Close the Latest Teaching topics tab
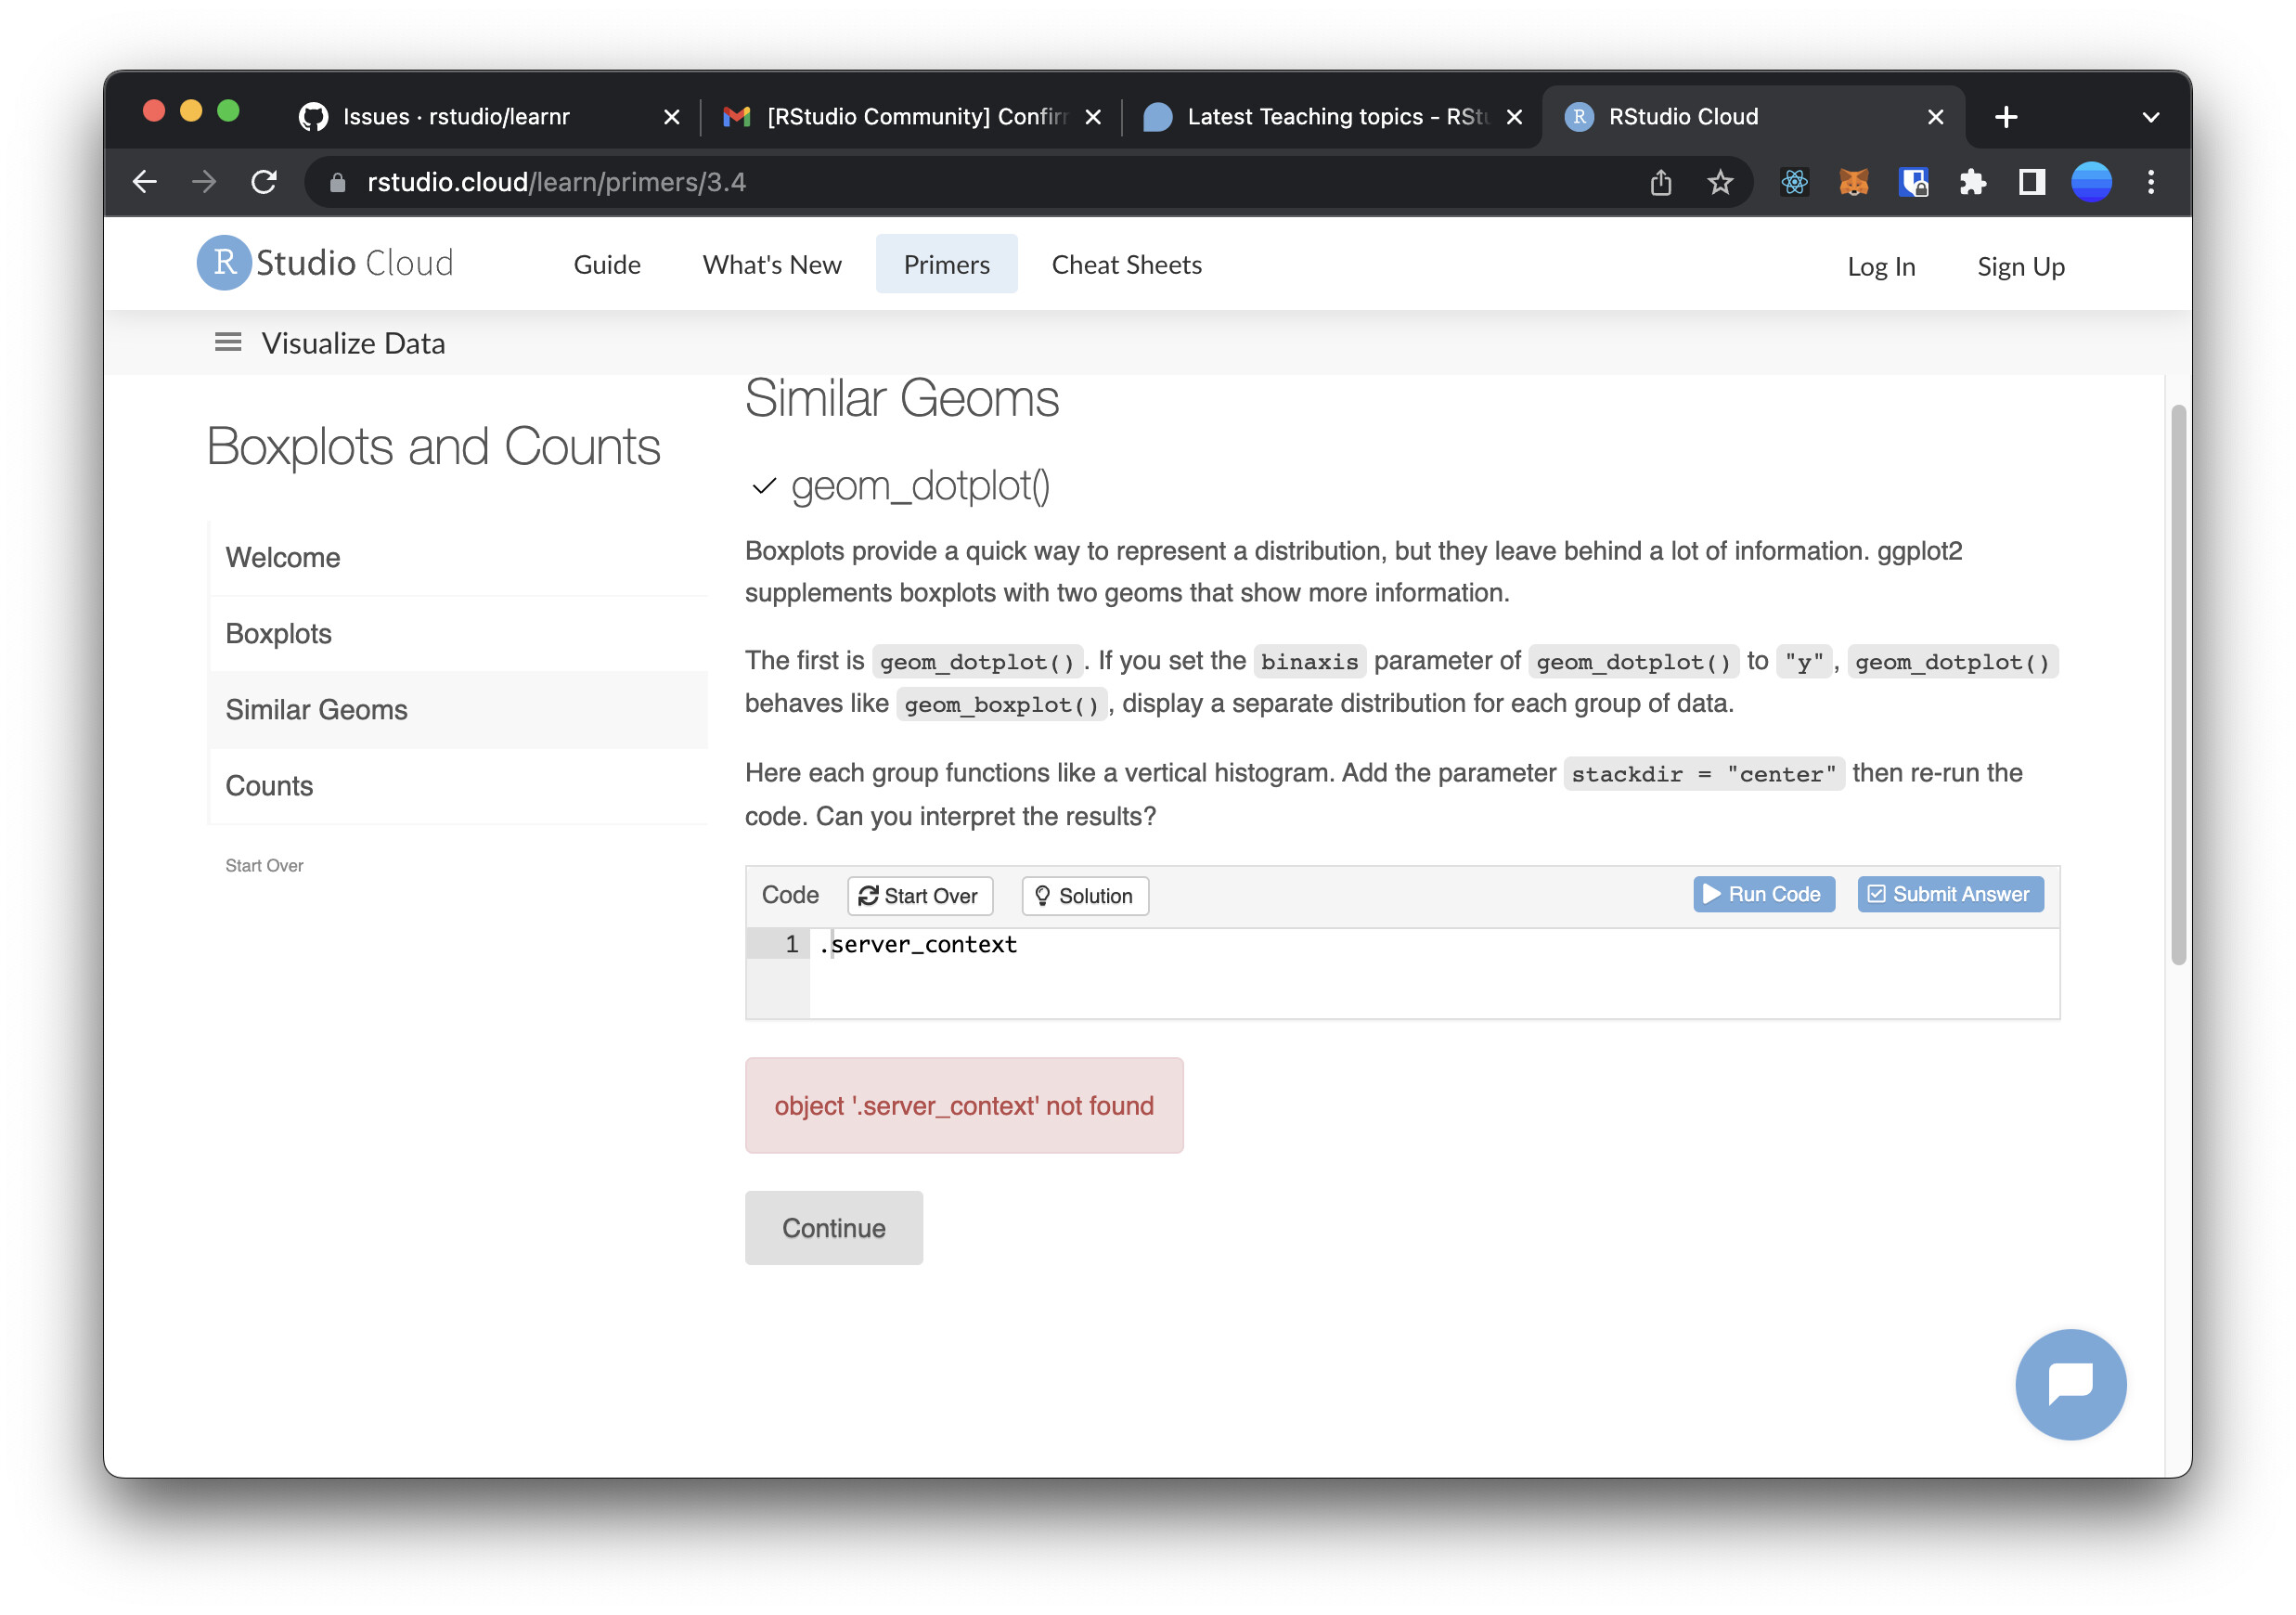 click(1514, 117)
